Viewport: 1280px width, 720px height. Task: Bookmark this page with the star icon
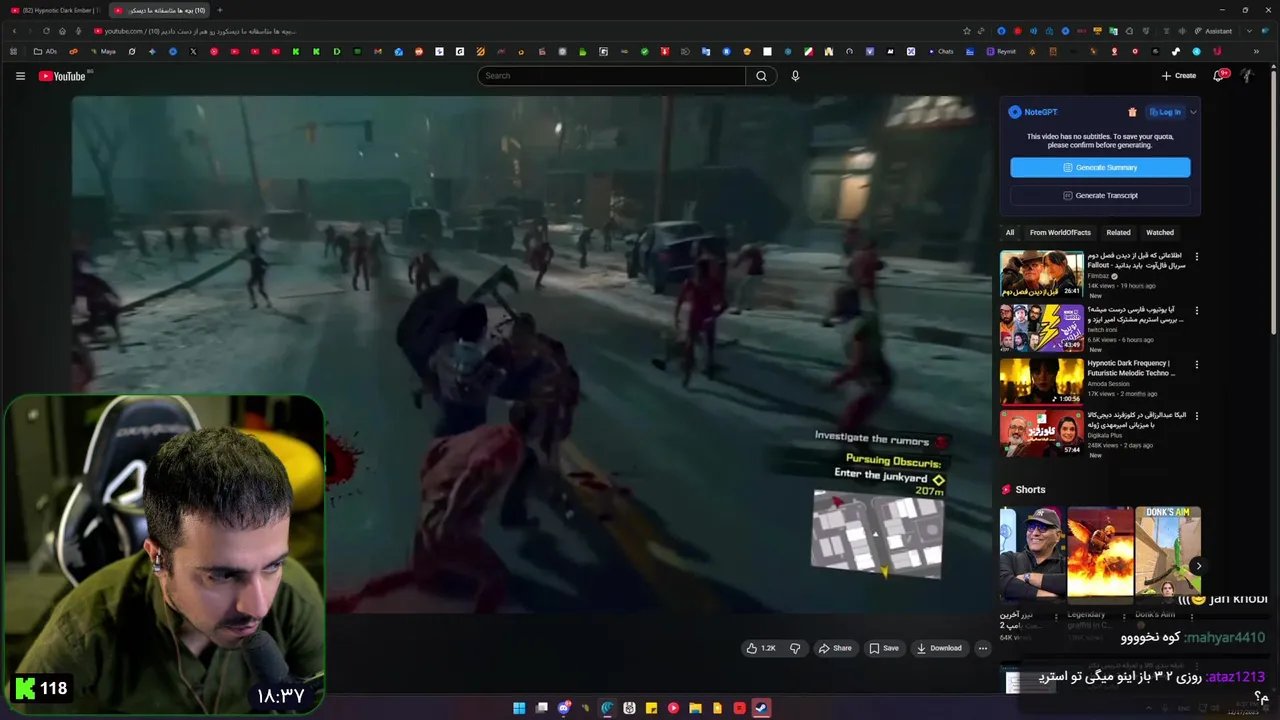click(966, 31)
